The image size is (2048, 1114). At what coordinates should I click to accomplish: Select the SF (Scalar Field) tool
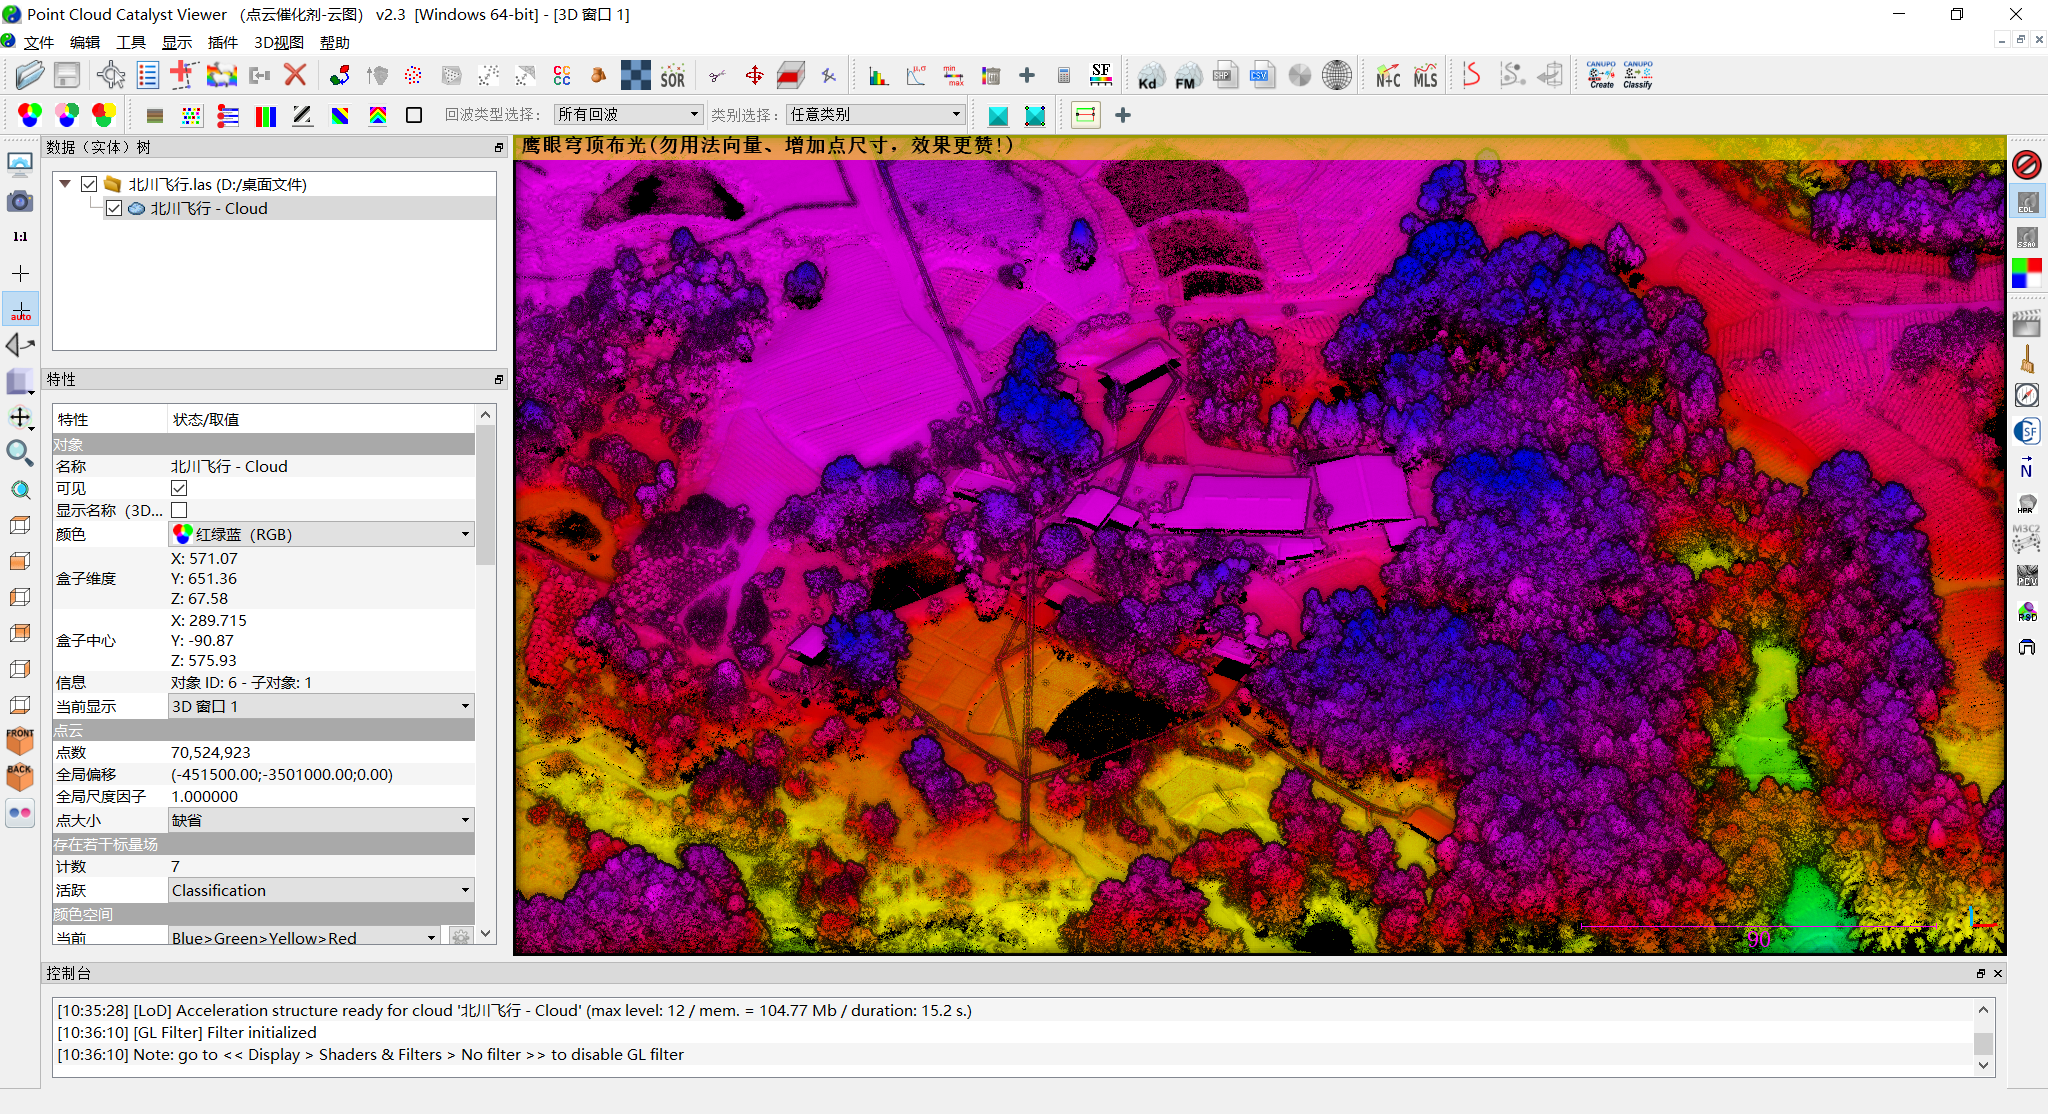click(x=1100, y=77)
